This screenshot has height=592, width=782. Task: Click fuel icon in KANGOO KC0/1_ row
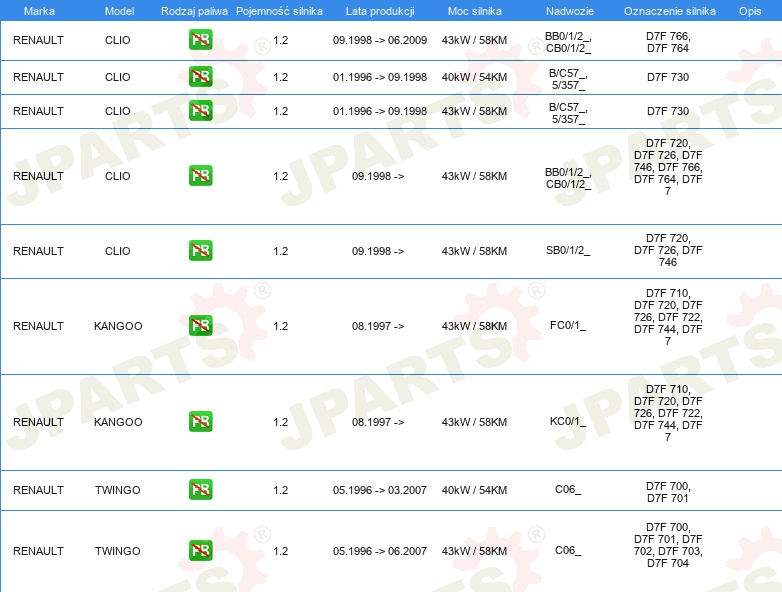pyautogui.click(x=200, y=422)
